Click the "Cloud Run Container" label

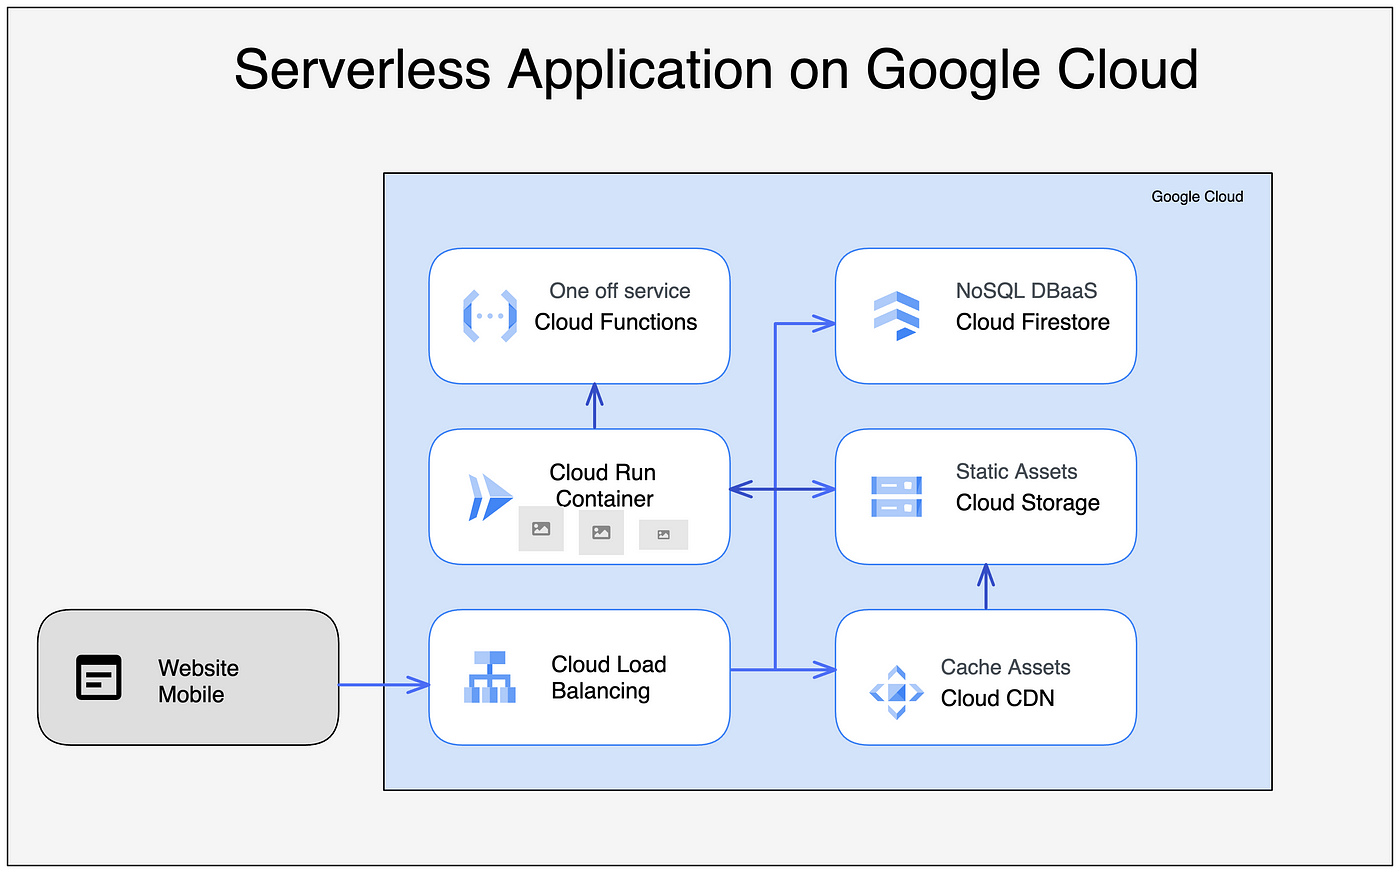pyautogui.click(x=604, y=485)
